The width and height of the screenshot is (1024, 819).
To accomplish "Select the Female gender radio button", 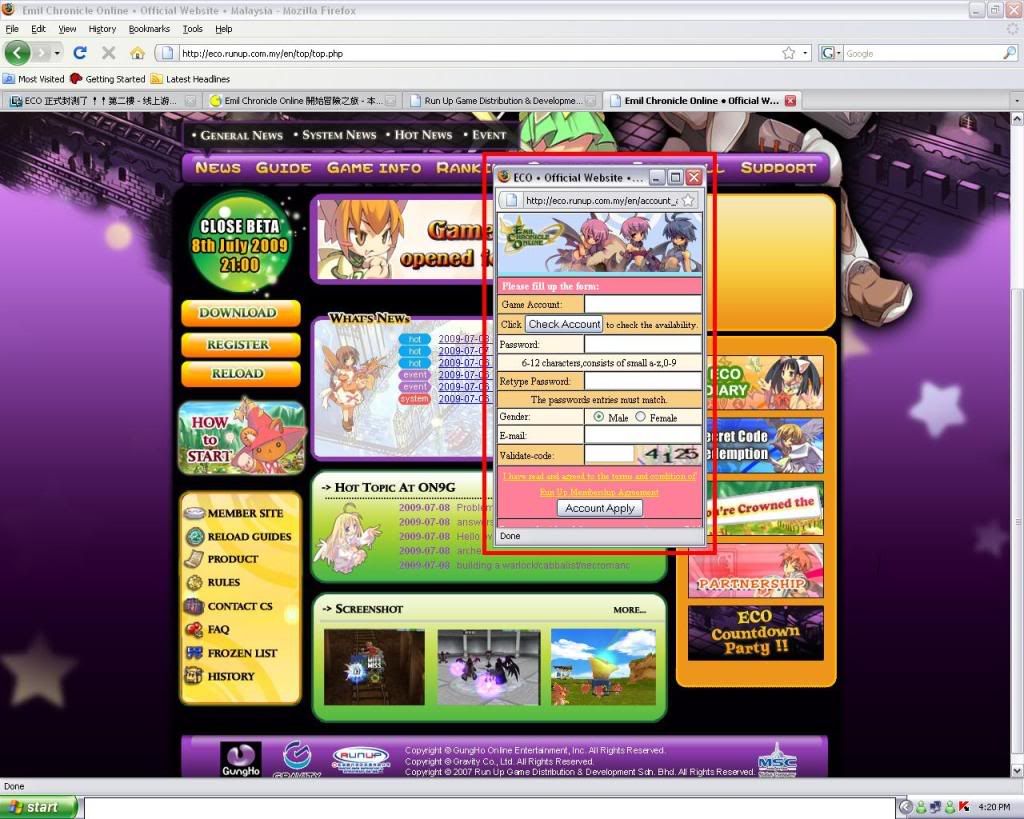I will [641, 417].
